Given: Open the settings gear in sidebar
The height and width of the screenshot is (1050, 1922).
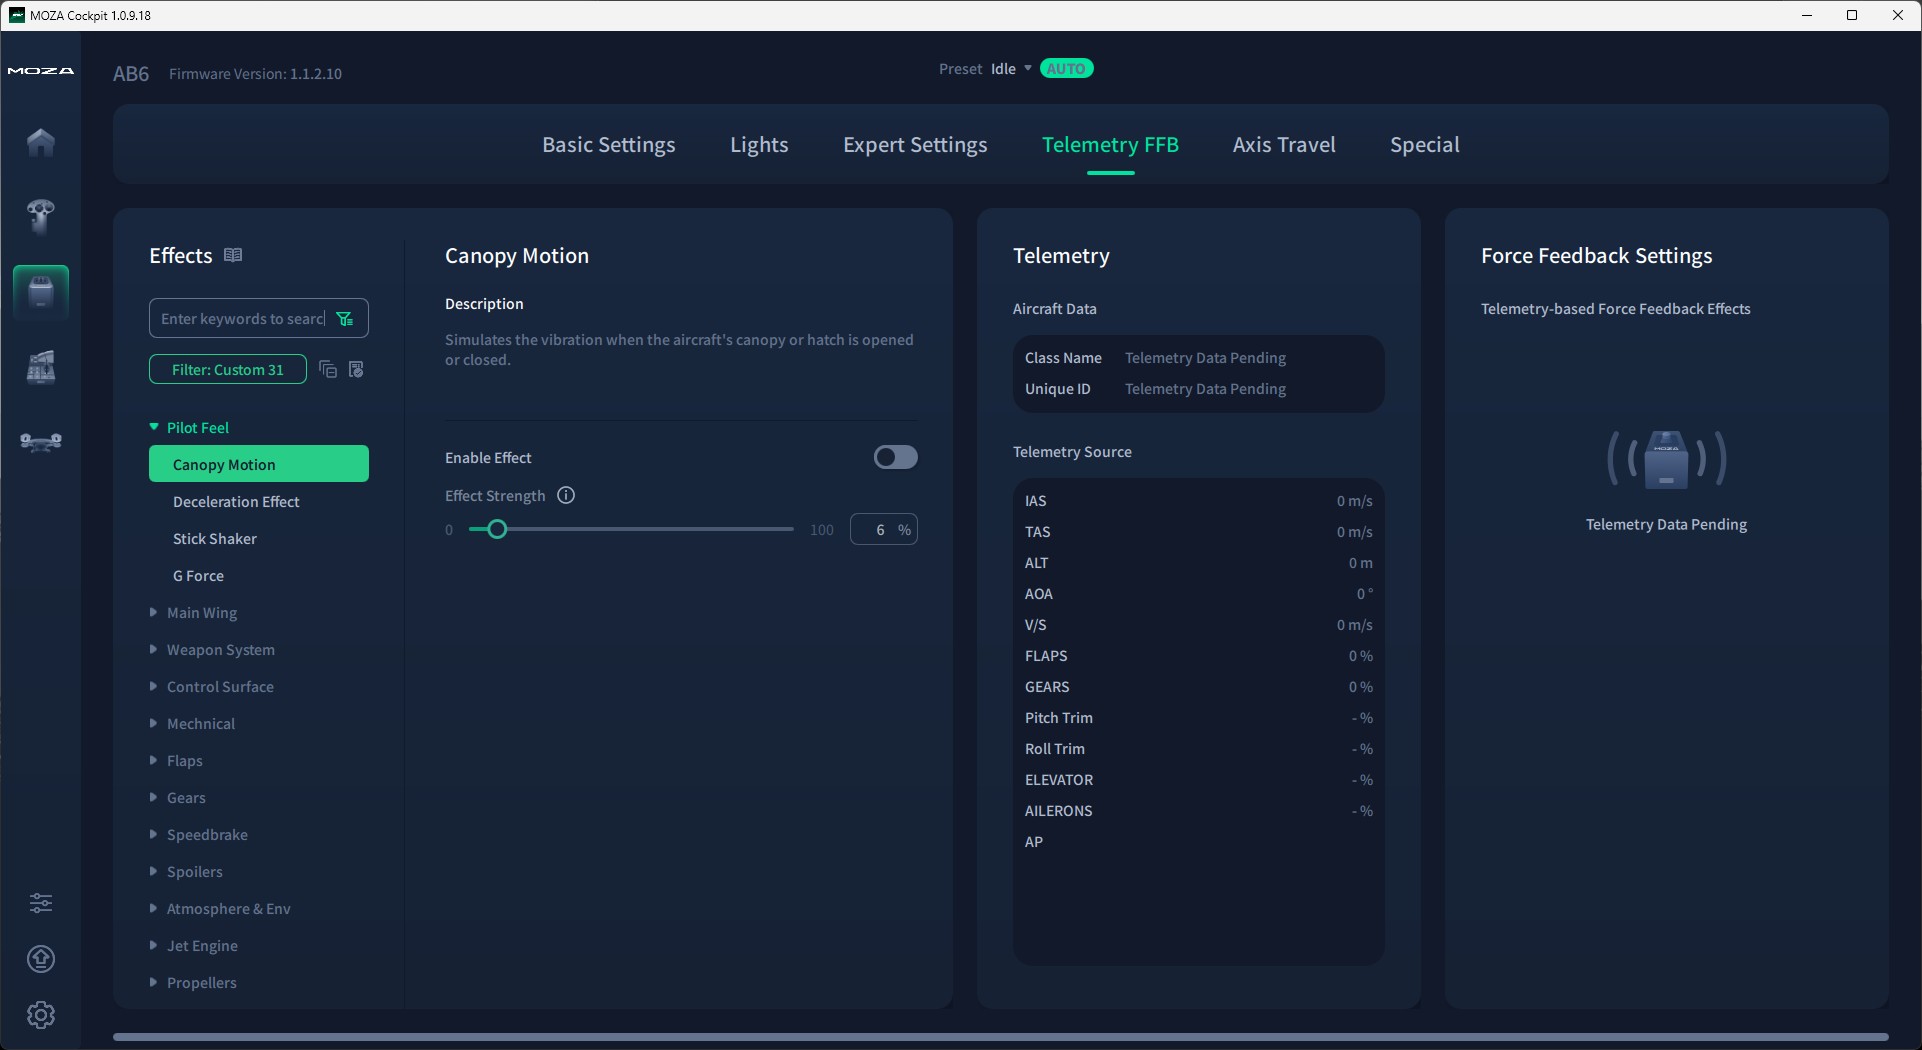Looking at the screenshot, I should point(41,1015).
